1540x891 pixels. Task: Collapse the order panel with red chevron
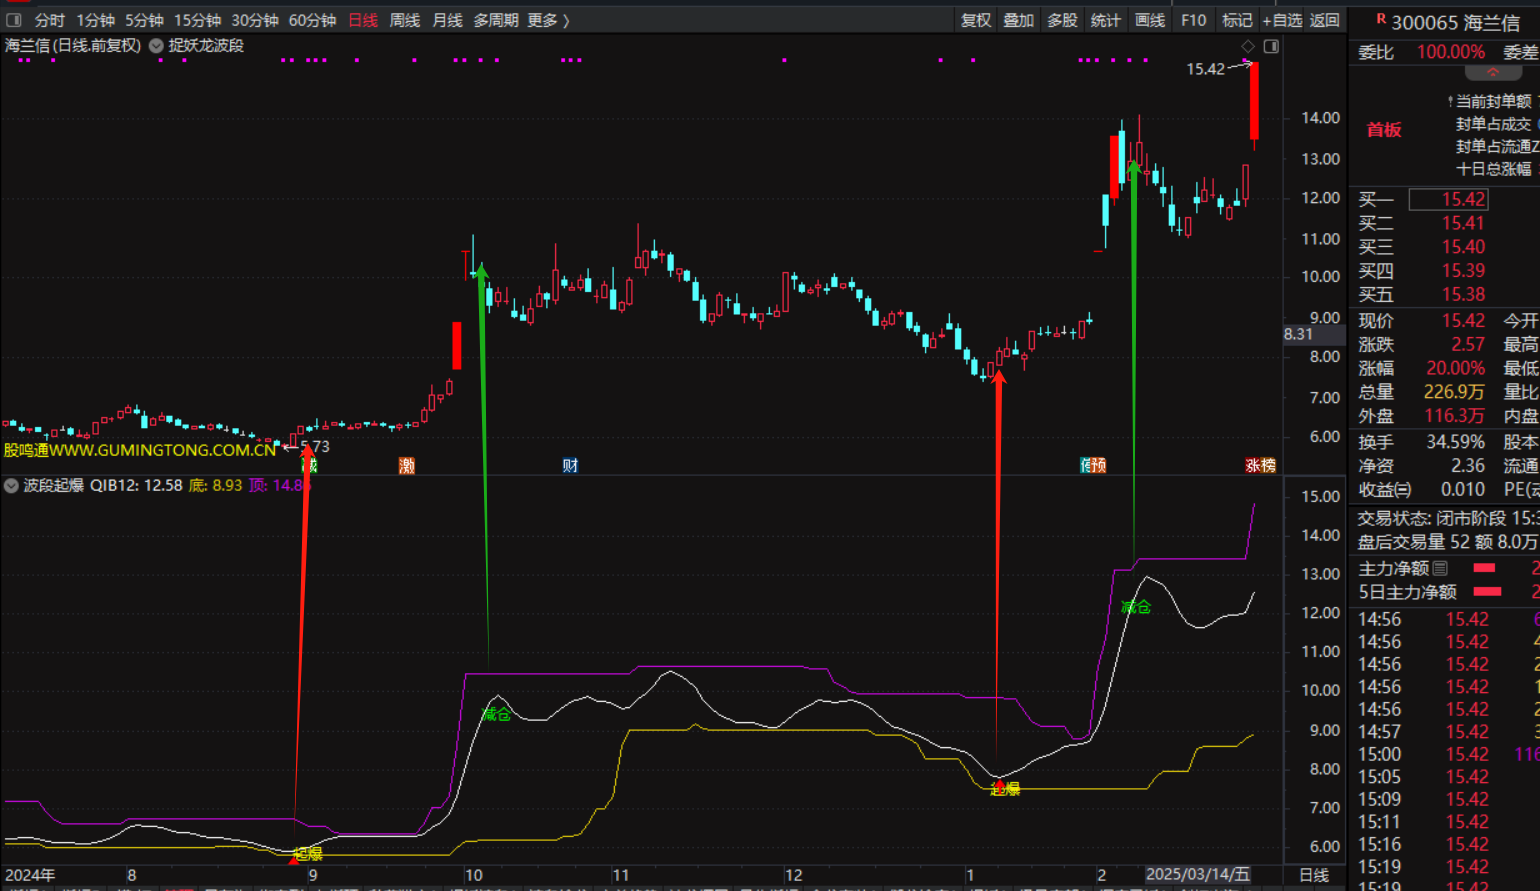pyautogui.click(x=1492, y=73)
